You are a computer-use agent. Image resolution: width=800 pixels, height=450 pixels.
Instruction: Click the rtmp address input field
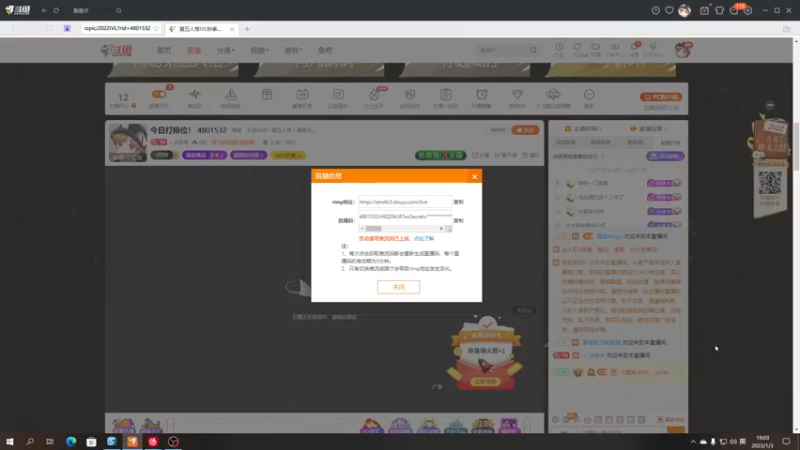pyautogui.click(x=405, y=202)
